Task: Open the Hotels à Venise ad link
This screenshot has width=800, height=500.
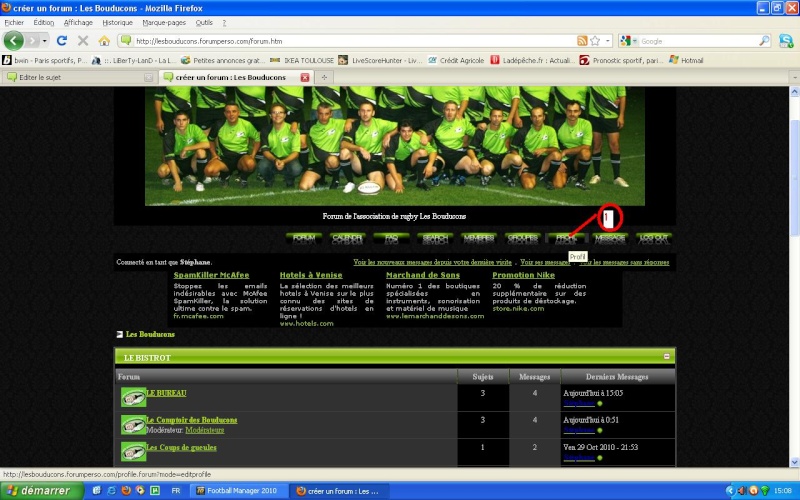Action: (x=311, y=275)
